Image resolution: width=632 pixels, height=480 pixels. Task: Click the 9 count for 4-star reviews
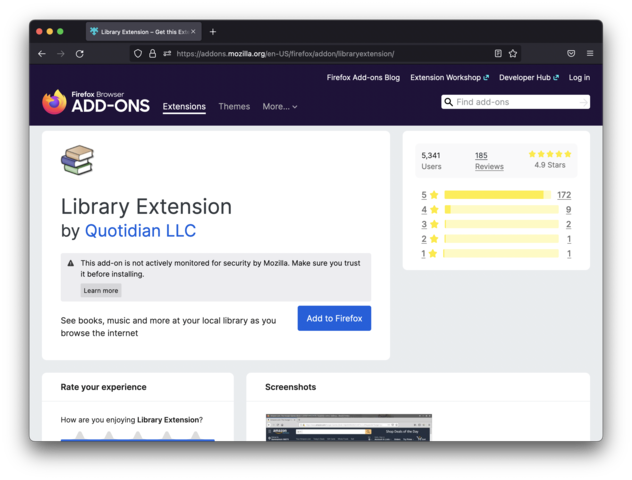(x=568, y=210)
